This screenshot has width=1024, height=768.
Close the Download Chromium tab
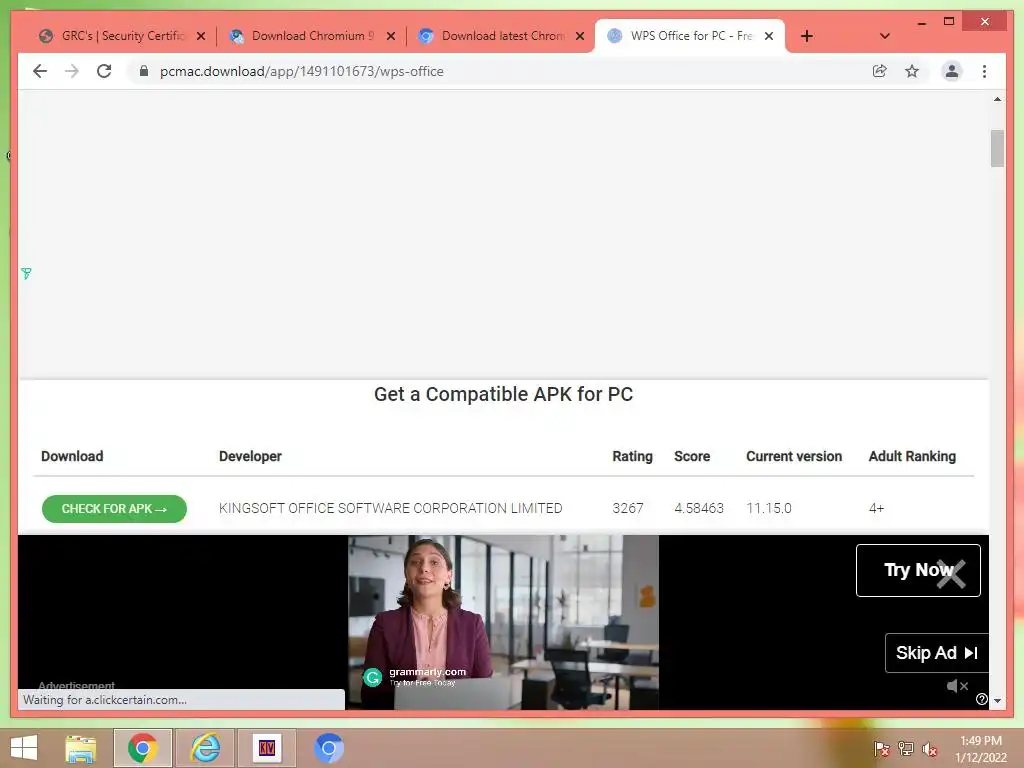pos(391,36)
